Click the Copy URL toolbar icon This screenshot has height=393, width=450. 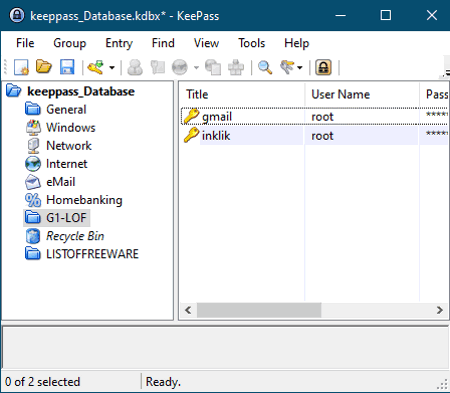[x=213, y=67]
